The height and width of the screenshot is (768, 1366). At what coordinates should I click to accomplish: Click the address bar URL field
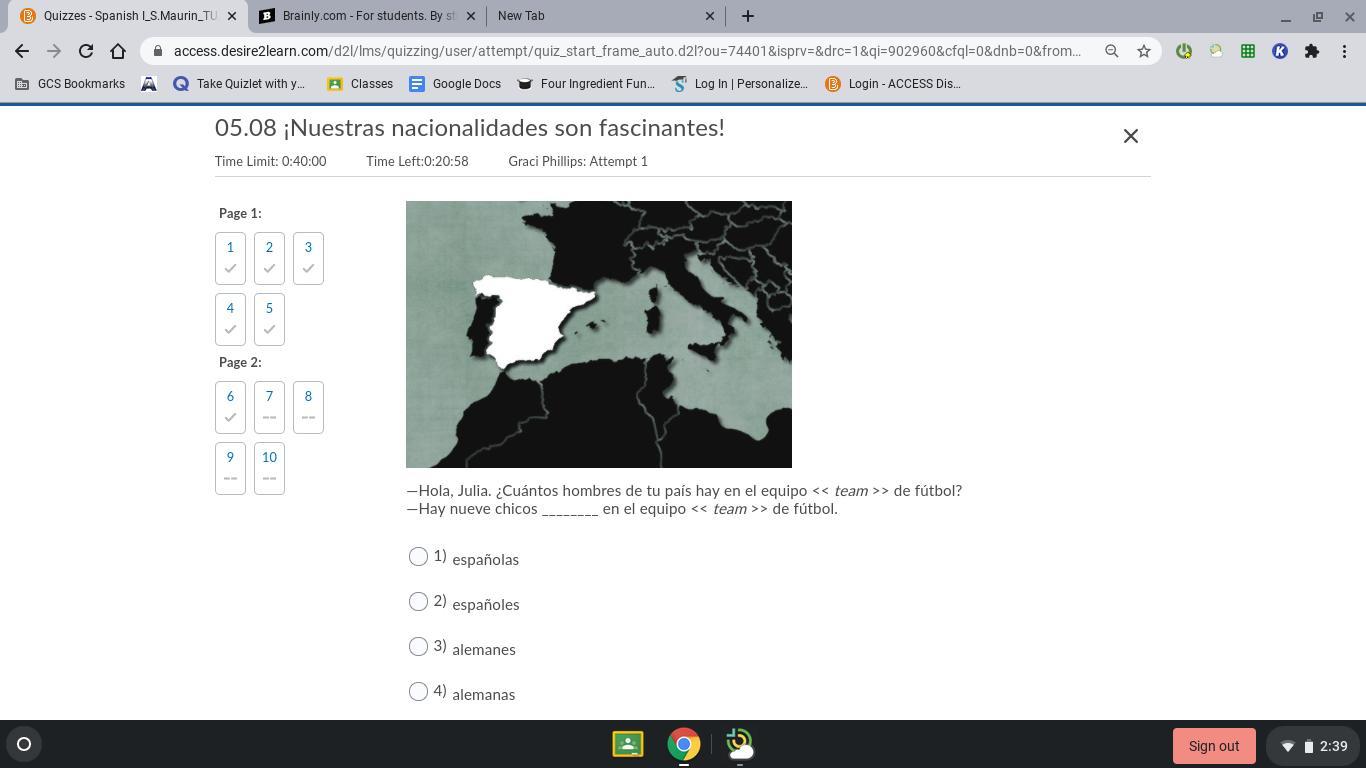pos(626,51)
